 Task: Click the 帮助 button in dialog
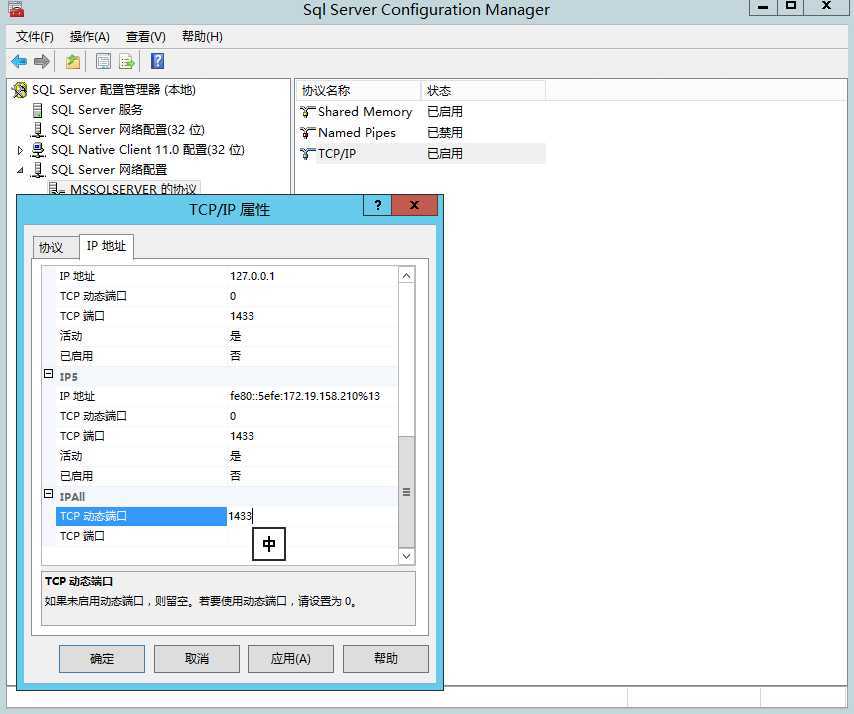(x=386, y=658)
